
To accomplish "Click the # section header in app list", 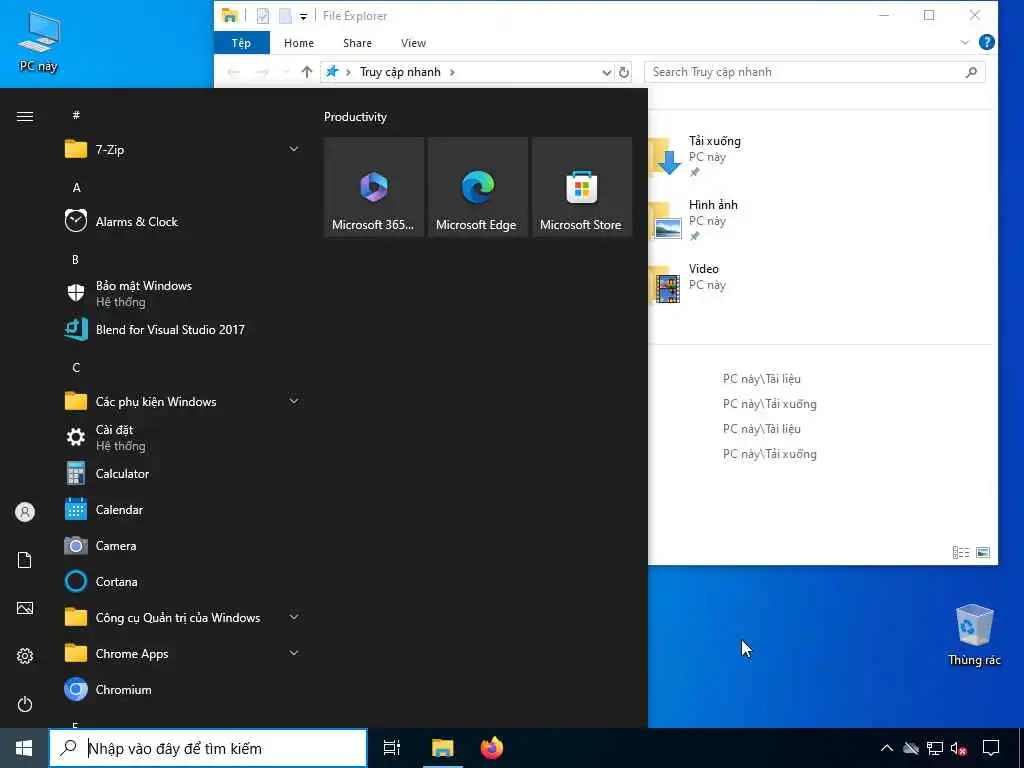I will click(x=76, y=115).
